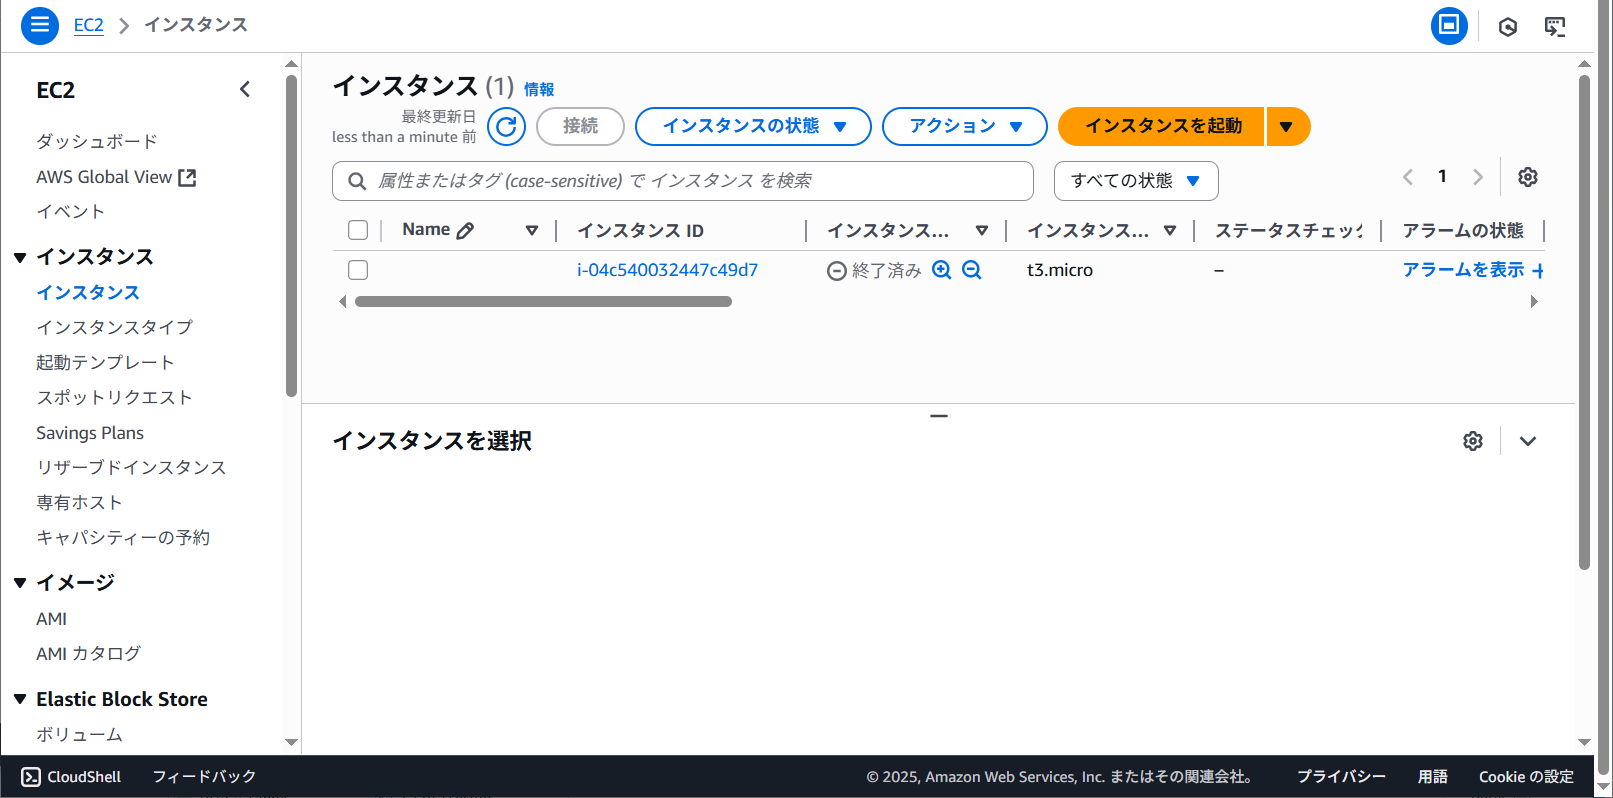
Task: Open the hamburger navigation menu
Action: click(x=40, y=25)
